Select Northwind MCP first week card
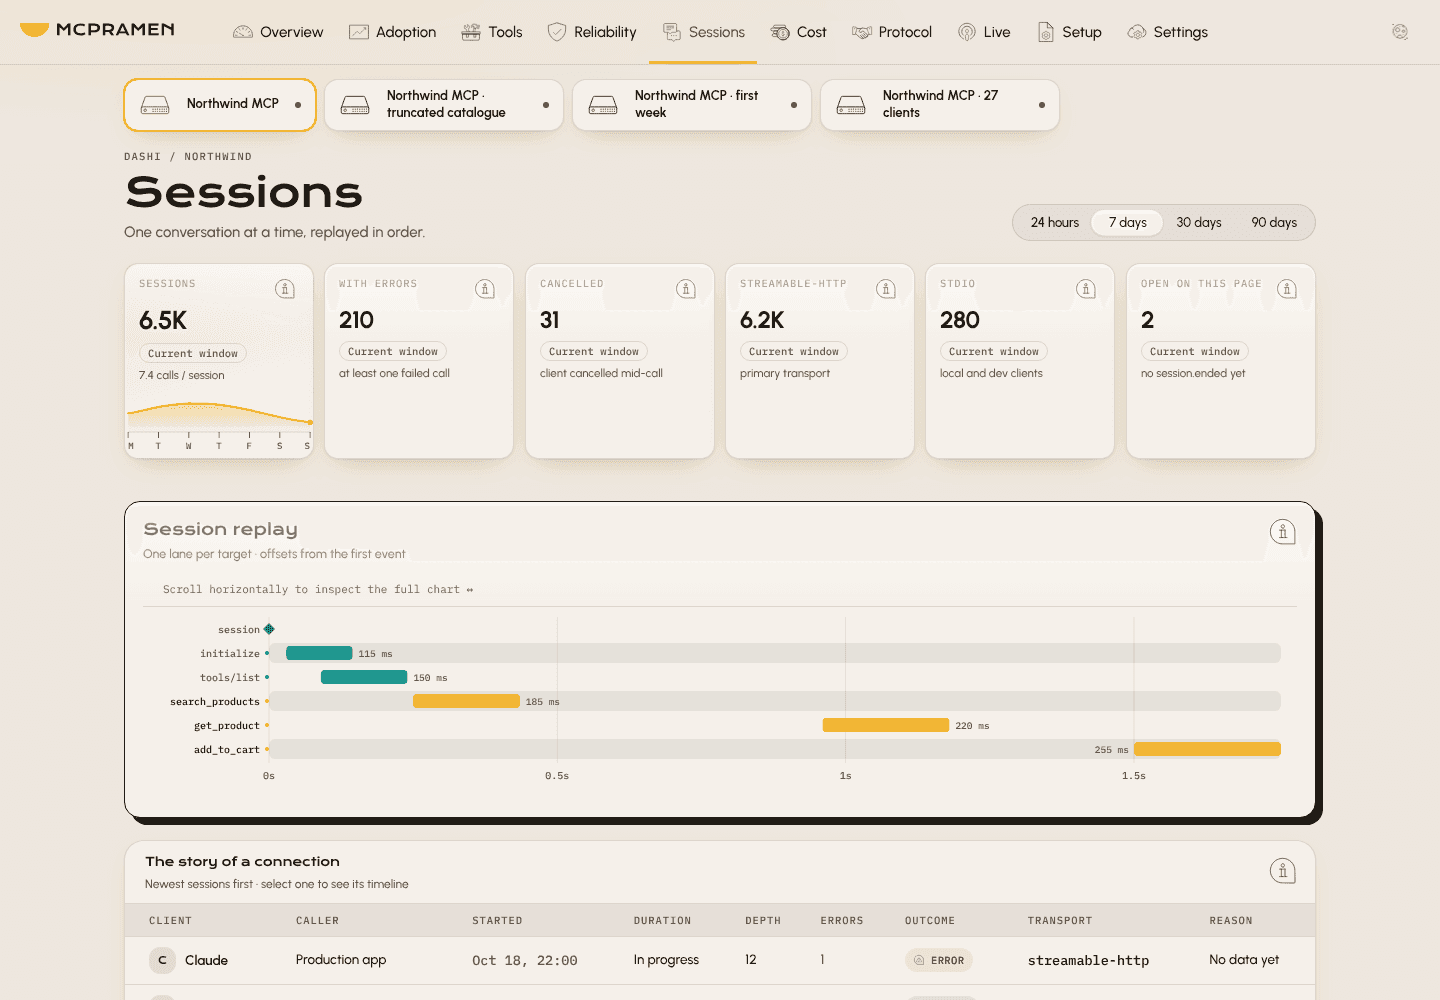 pyautogui.click(x=692, y=105)
